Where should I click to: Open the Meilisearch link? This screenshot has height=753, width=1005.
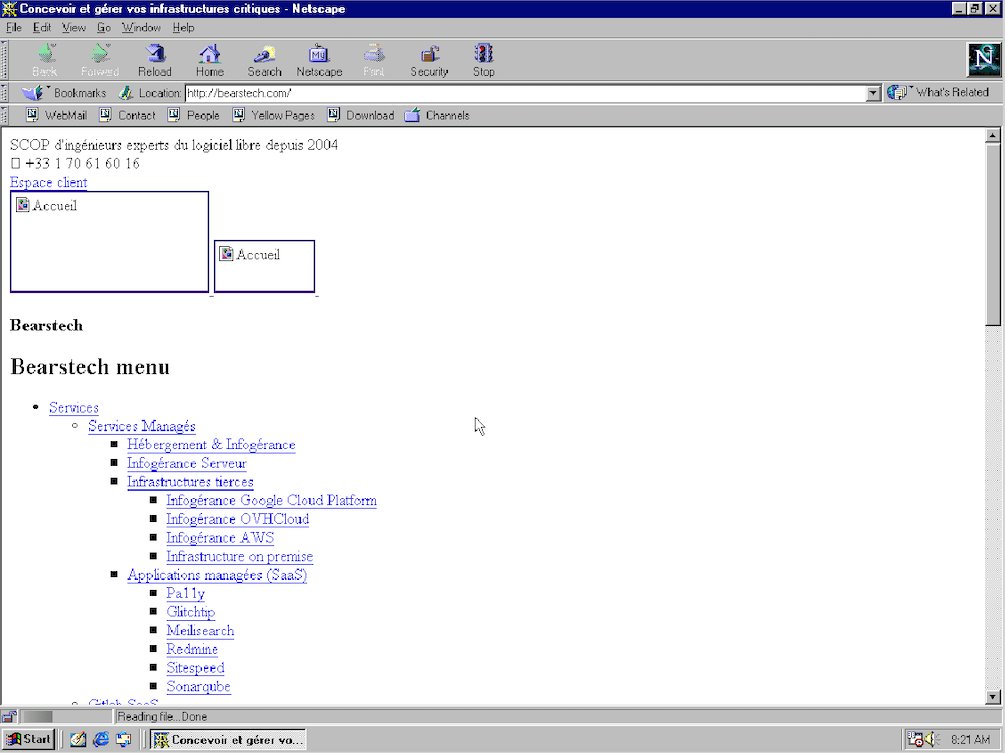[200, 631]
